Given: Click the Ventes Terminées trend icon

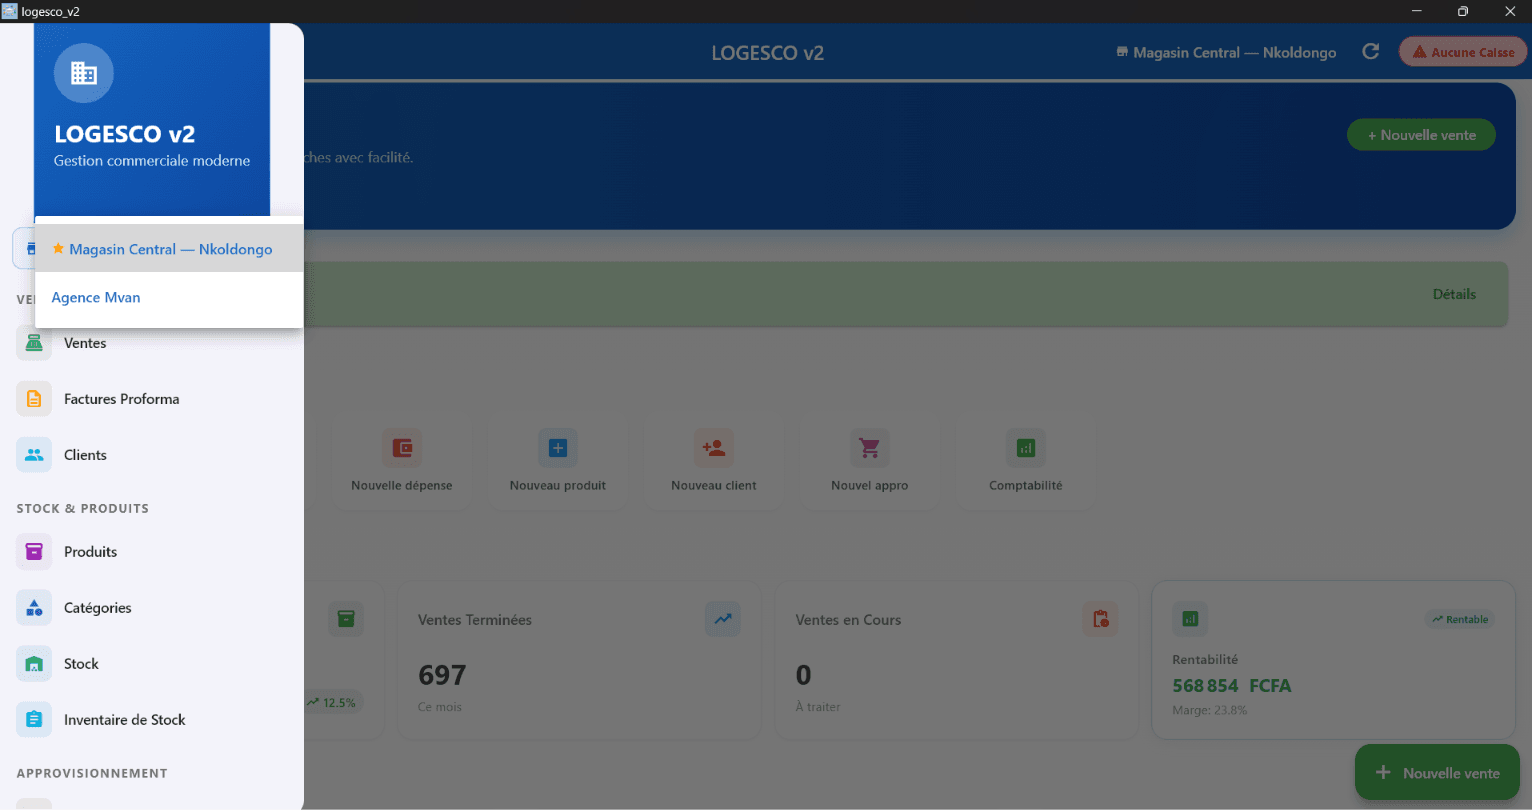Looking at the screenshot, I should point(723,619).
